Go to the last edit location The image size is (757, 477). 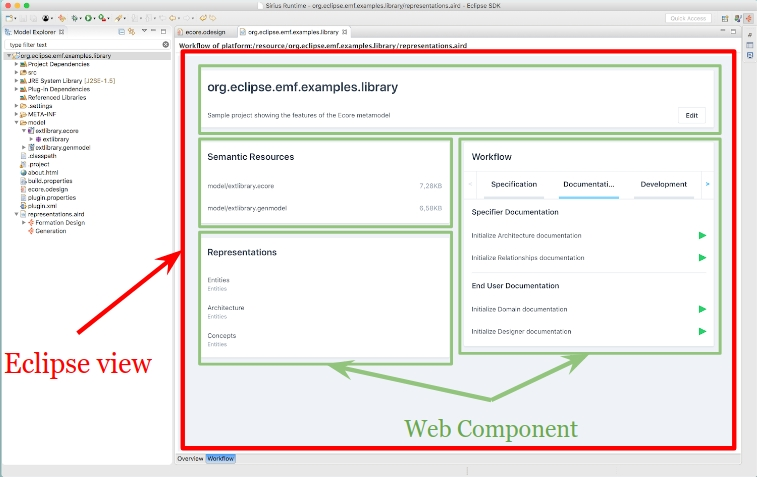pyautogui.click(x=162, y=18)
